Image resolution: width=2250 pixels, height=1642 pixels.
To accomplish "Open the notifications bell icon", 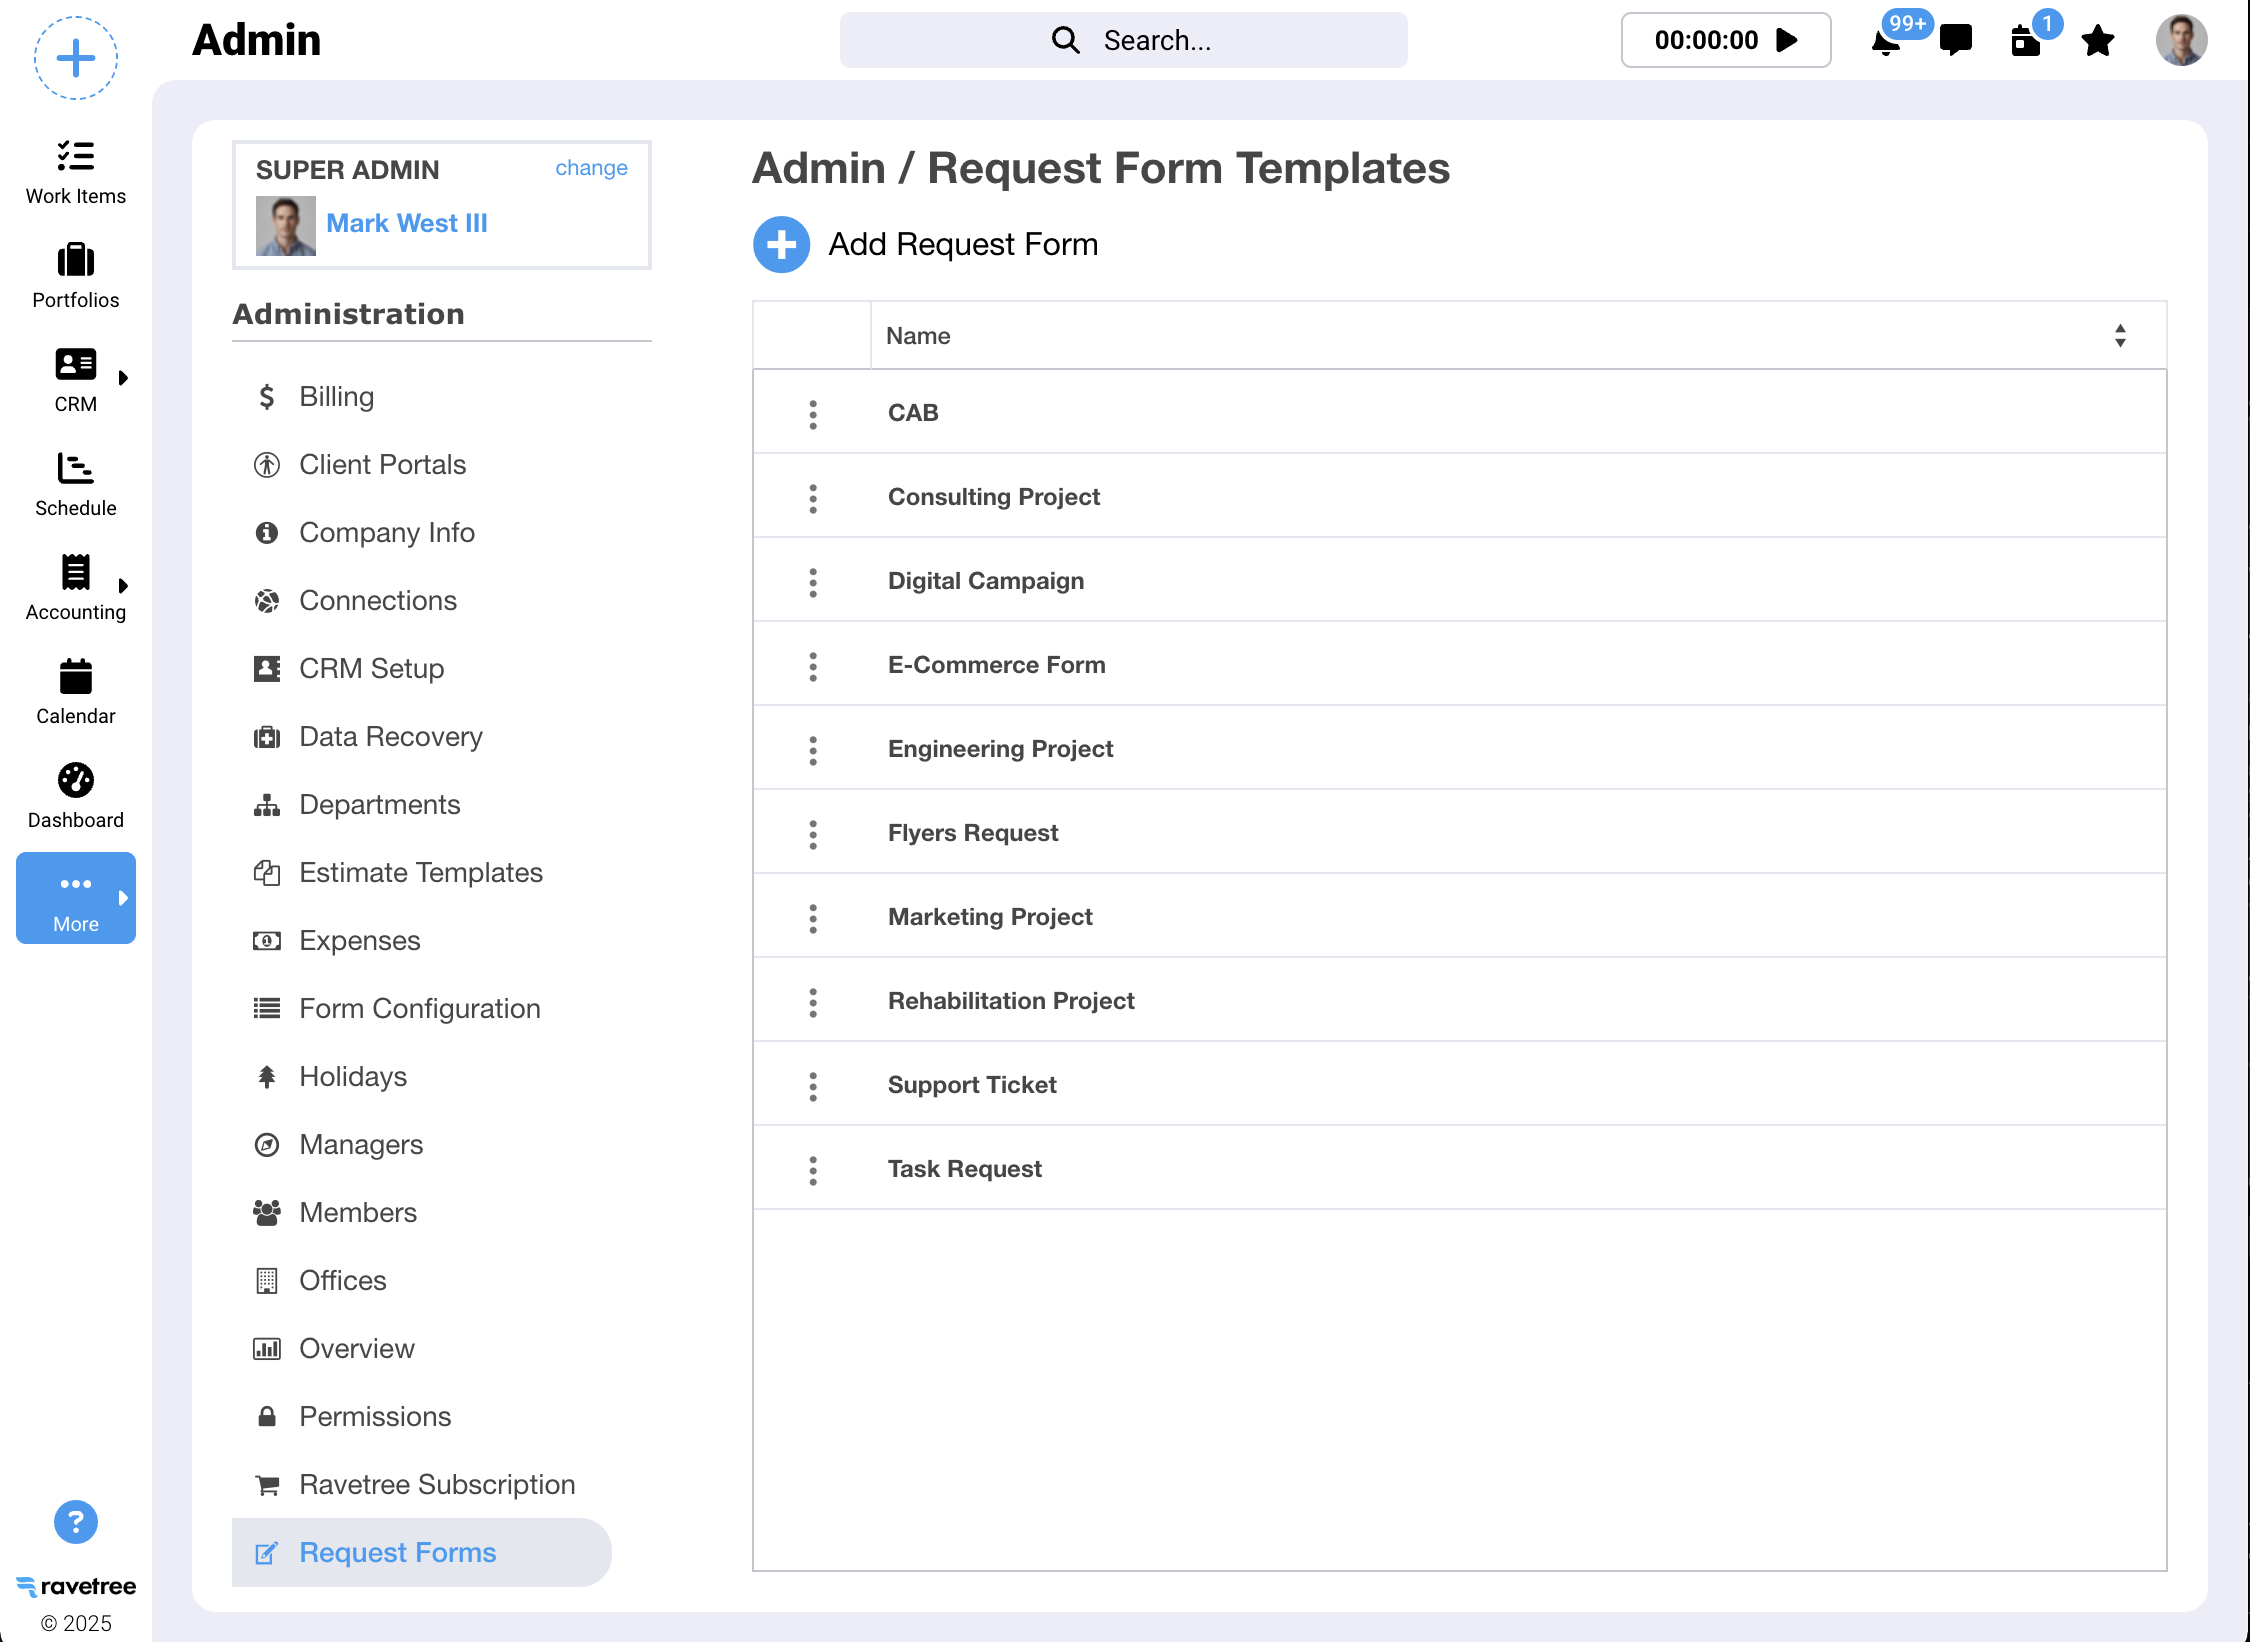I will coord(1885,42).
